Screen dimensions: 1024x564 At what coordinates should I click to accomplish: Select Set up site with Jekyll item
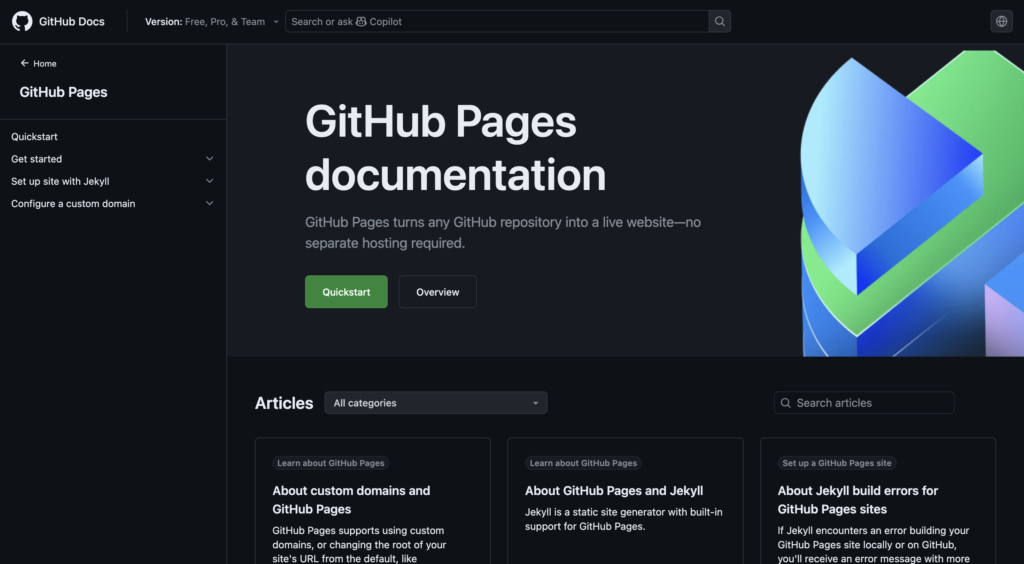pos(60,181)
